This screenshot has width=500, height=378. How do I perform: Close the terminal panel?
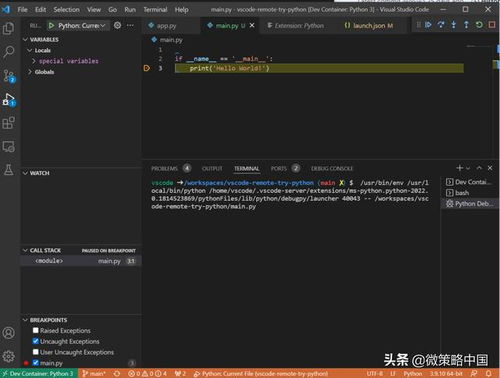point(490,168)
